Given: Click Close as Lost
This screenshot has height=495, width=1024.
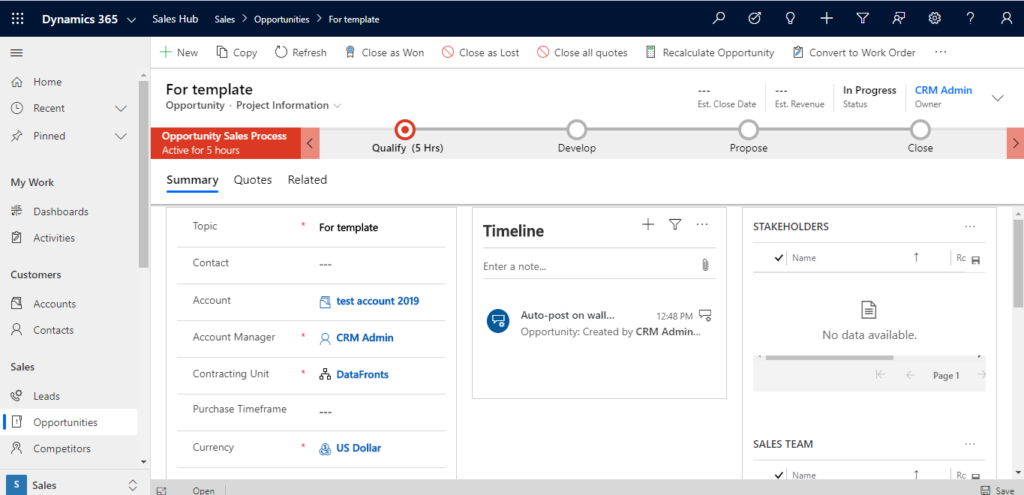Looking at the screenshot, I should pos(480,53).
